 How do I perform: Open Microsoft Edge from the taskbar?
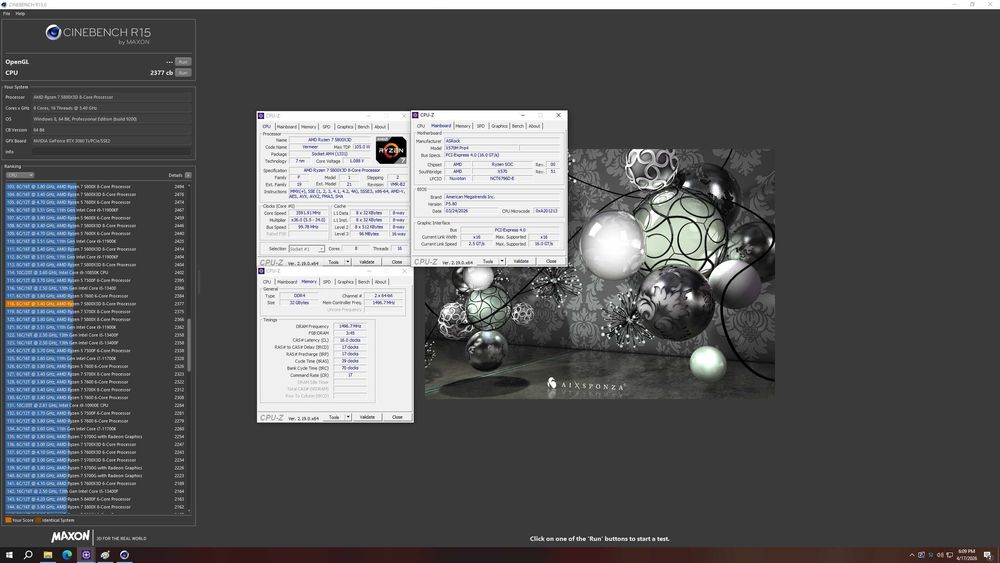(x=67, y=555)
